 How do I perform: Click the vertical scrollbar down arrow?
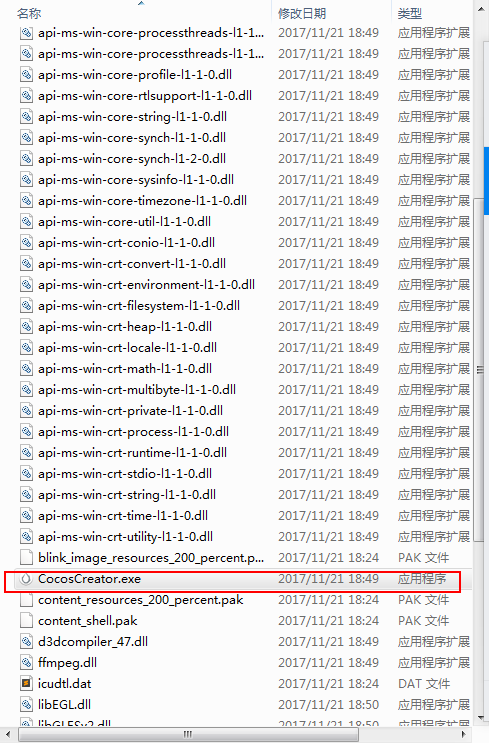coord(481,719)
